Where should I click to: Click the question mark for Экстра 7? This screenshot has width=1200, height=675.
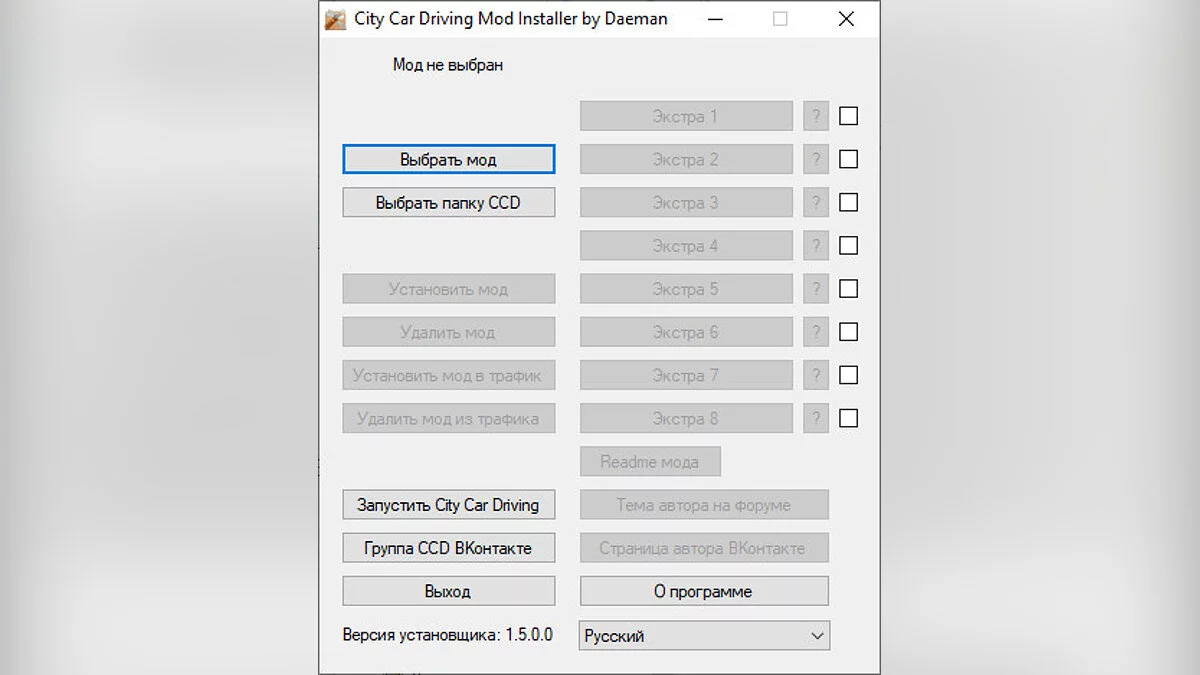point(815,374)
